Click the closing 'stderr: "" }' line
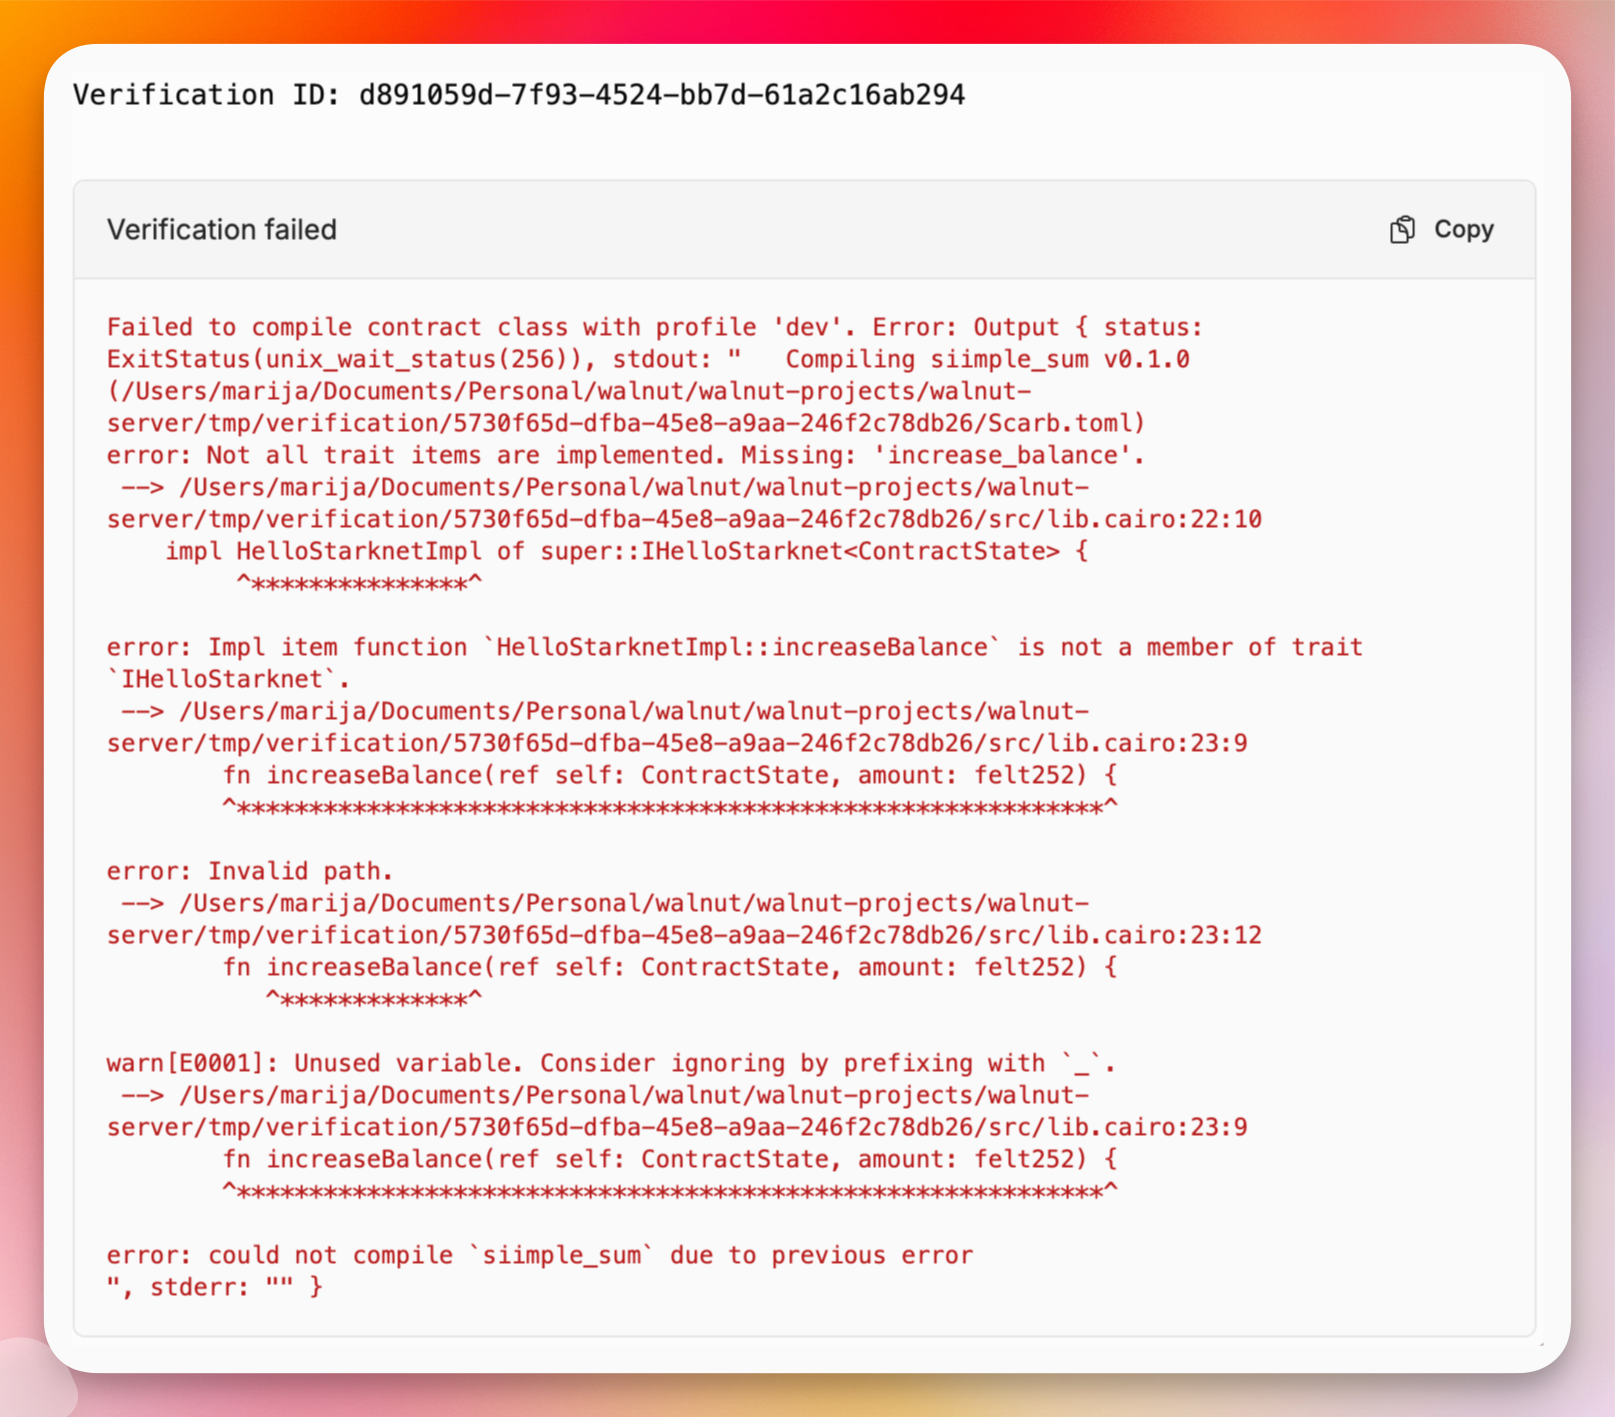The image size is (1615, 1417). (x=215, y=1287)
